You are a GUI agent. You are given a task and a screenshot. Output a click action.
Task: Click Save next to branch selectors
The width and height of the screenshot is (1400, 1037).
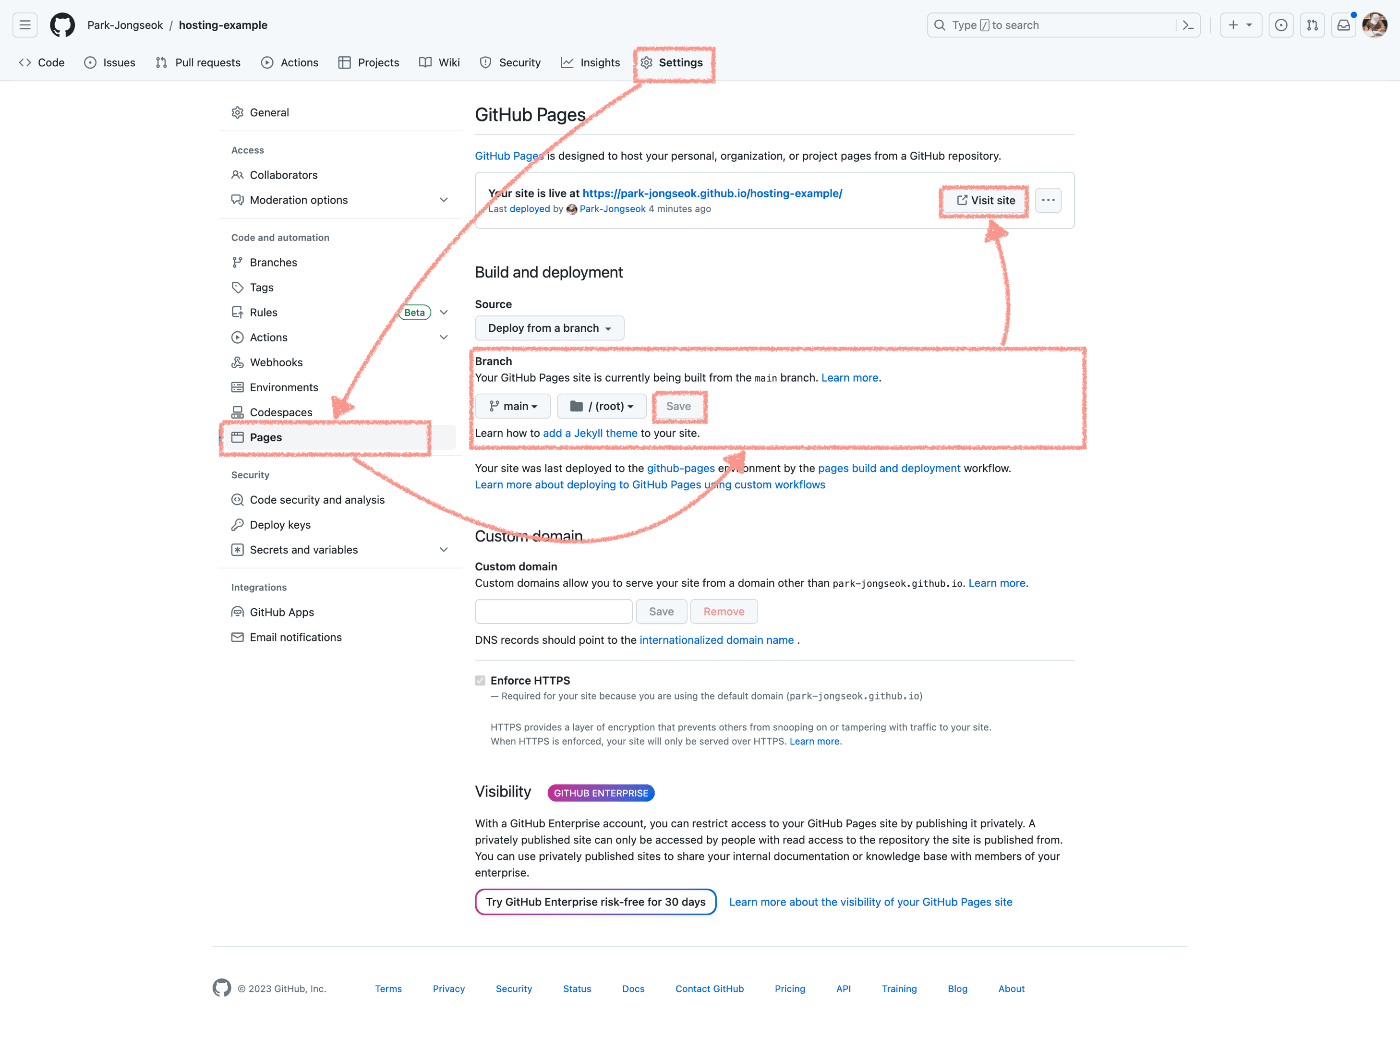pyautogui.click(x=679, y=406)
